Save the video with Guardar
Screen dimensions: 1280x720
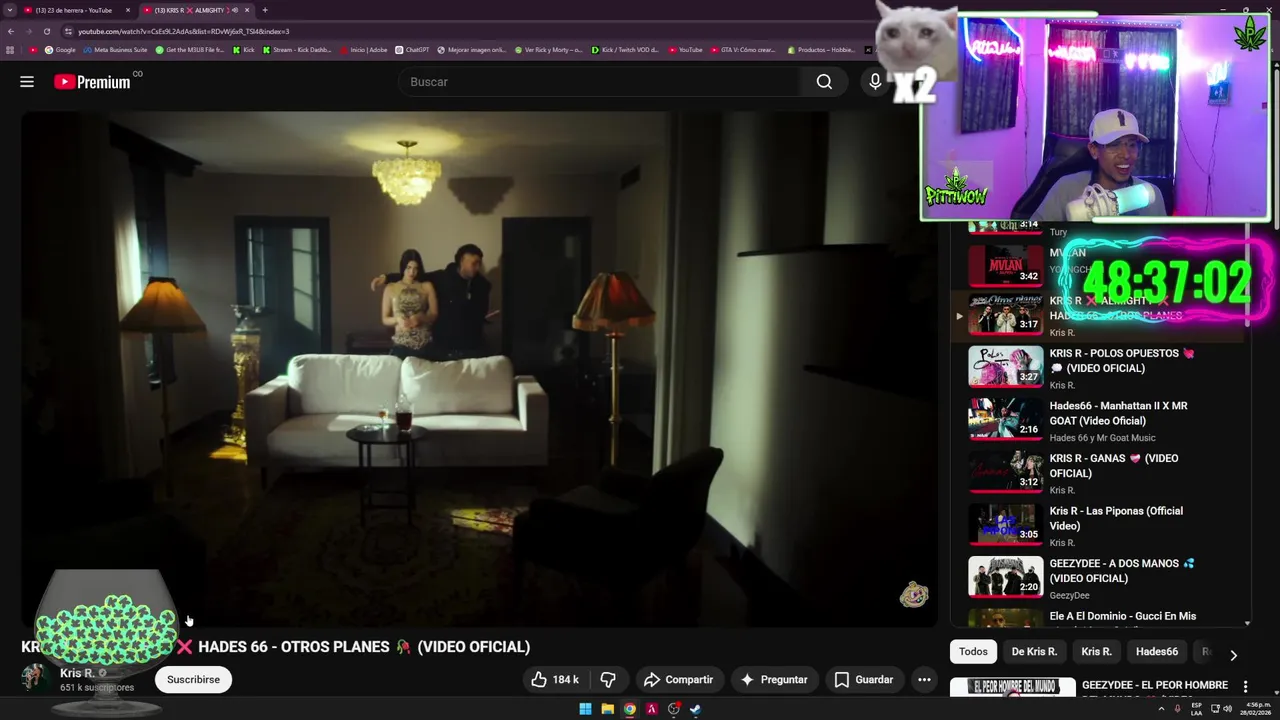click(864, 680)
